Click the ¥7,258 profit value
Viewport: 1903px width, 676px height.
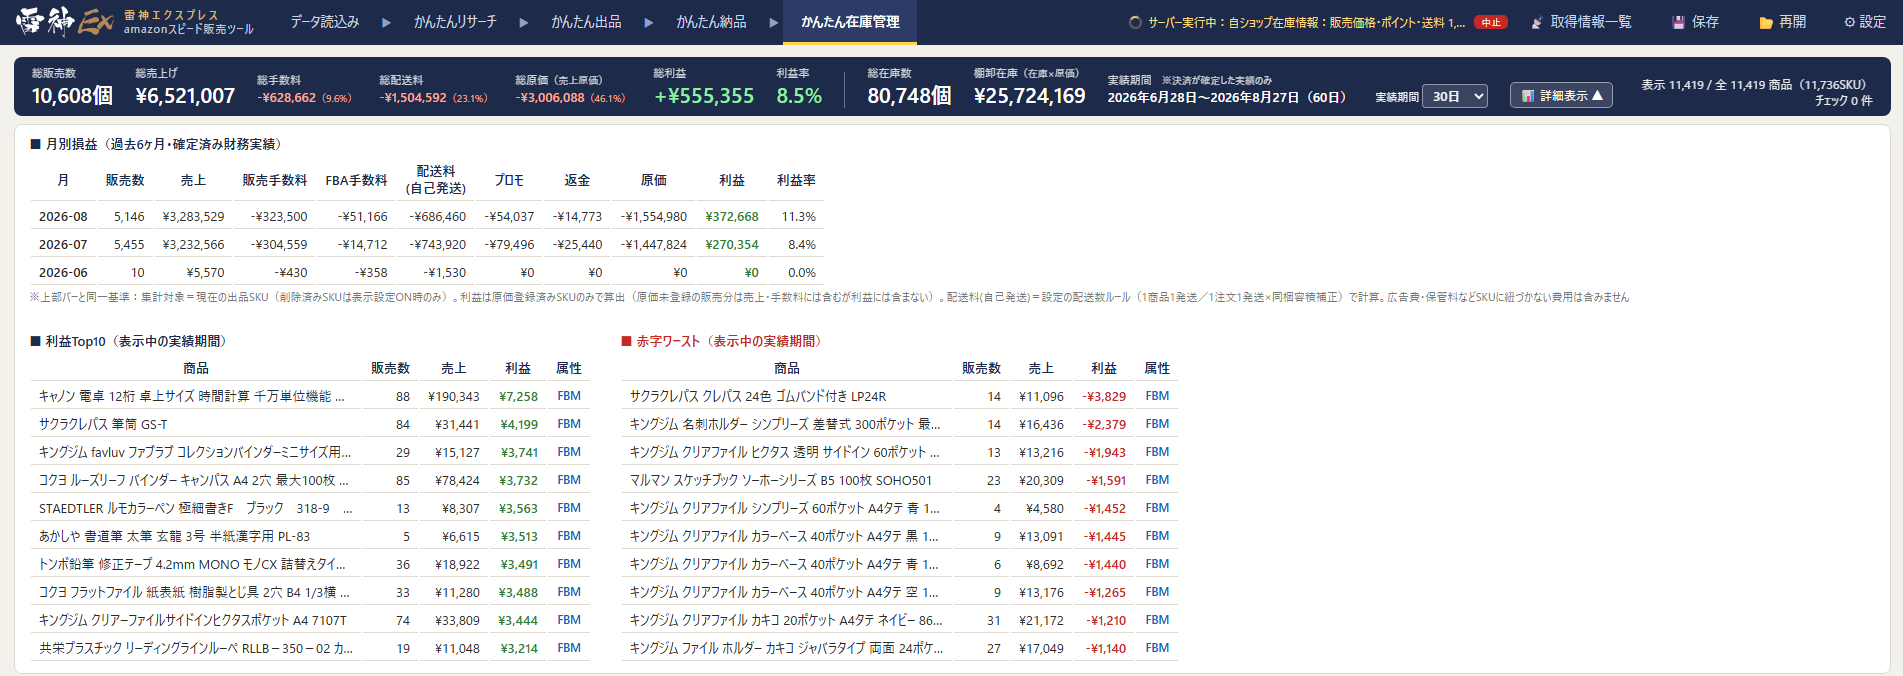tap(519, 396)
